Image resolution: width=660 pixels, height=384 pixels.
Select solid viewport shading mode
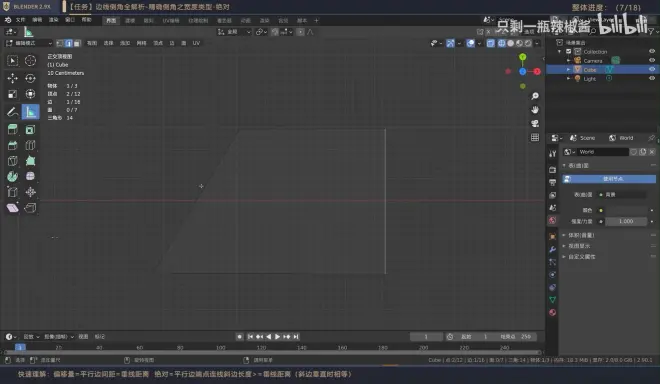pos(510,43)
